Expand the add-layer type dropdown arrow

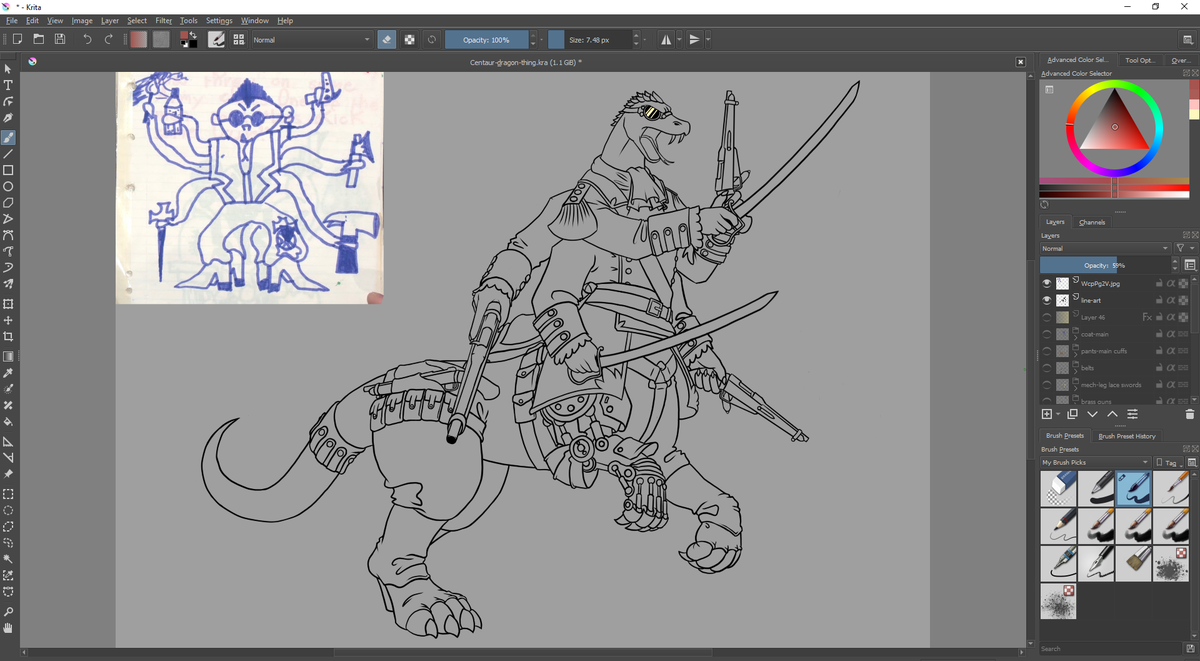1058,414
